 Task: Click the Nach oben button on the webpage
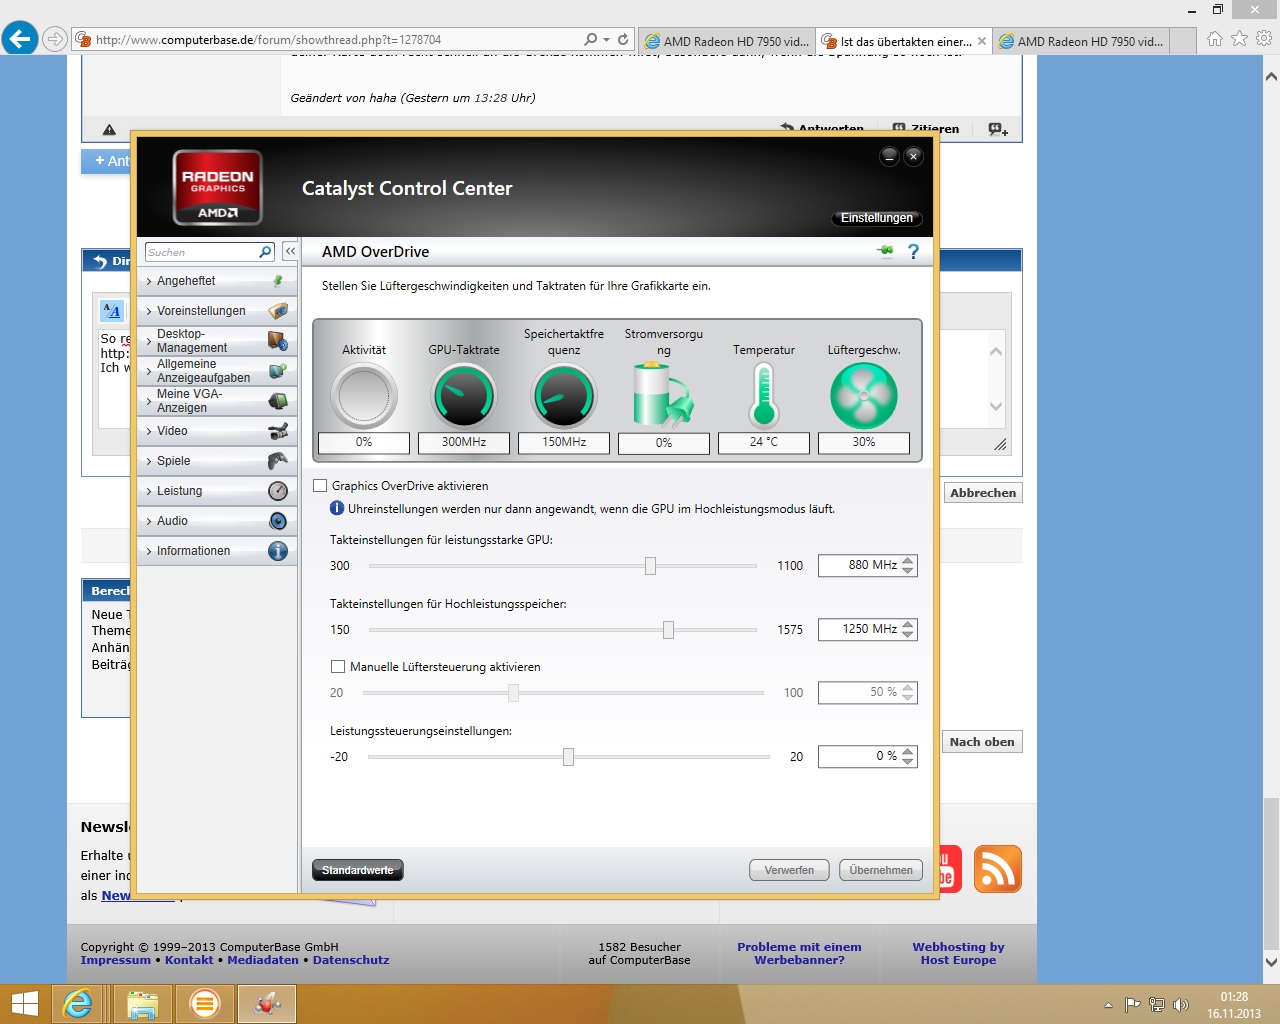tap(982, 742)
